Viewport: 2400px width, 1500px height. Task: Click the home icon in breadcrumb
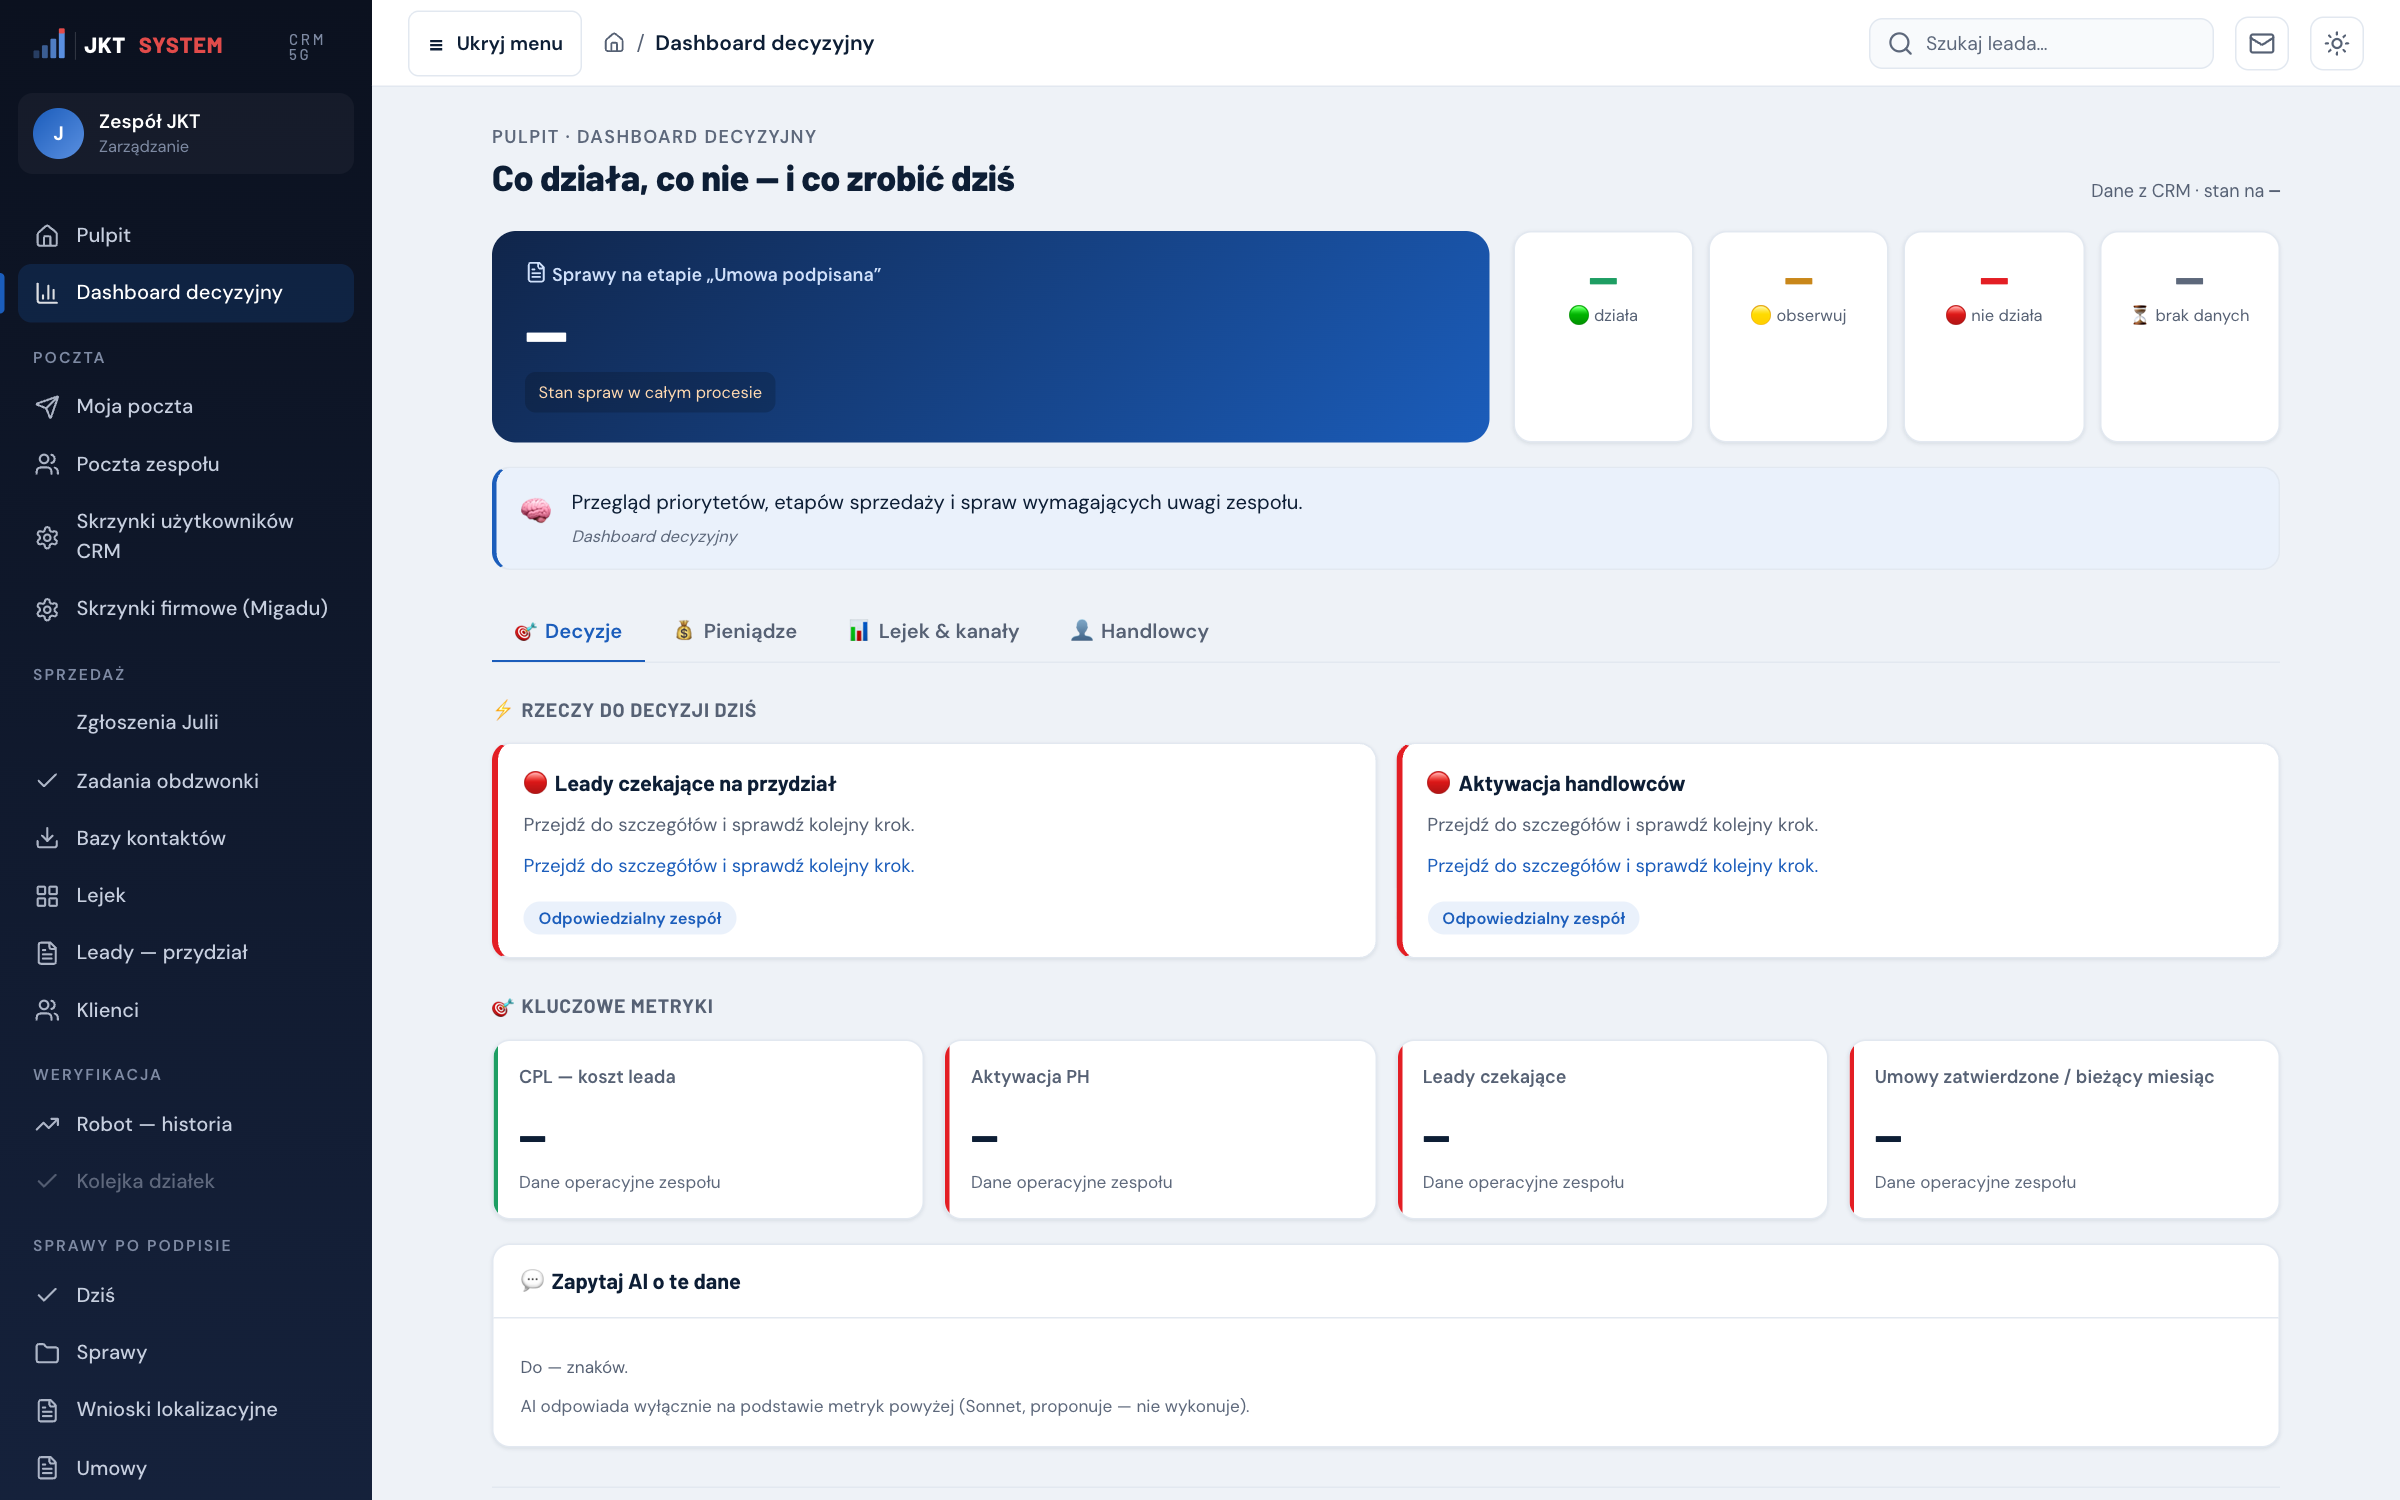click(614, 43)
